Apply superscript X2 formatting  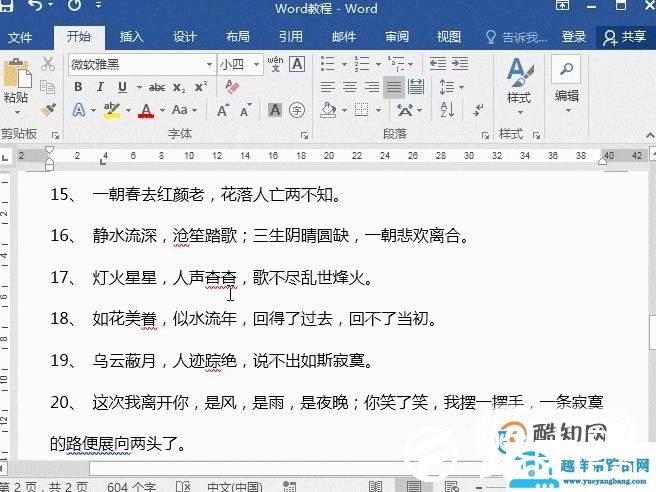[201, 87]
